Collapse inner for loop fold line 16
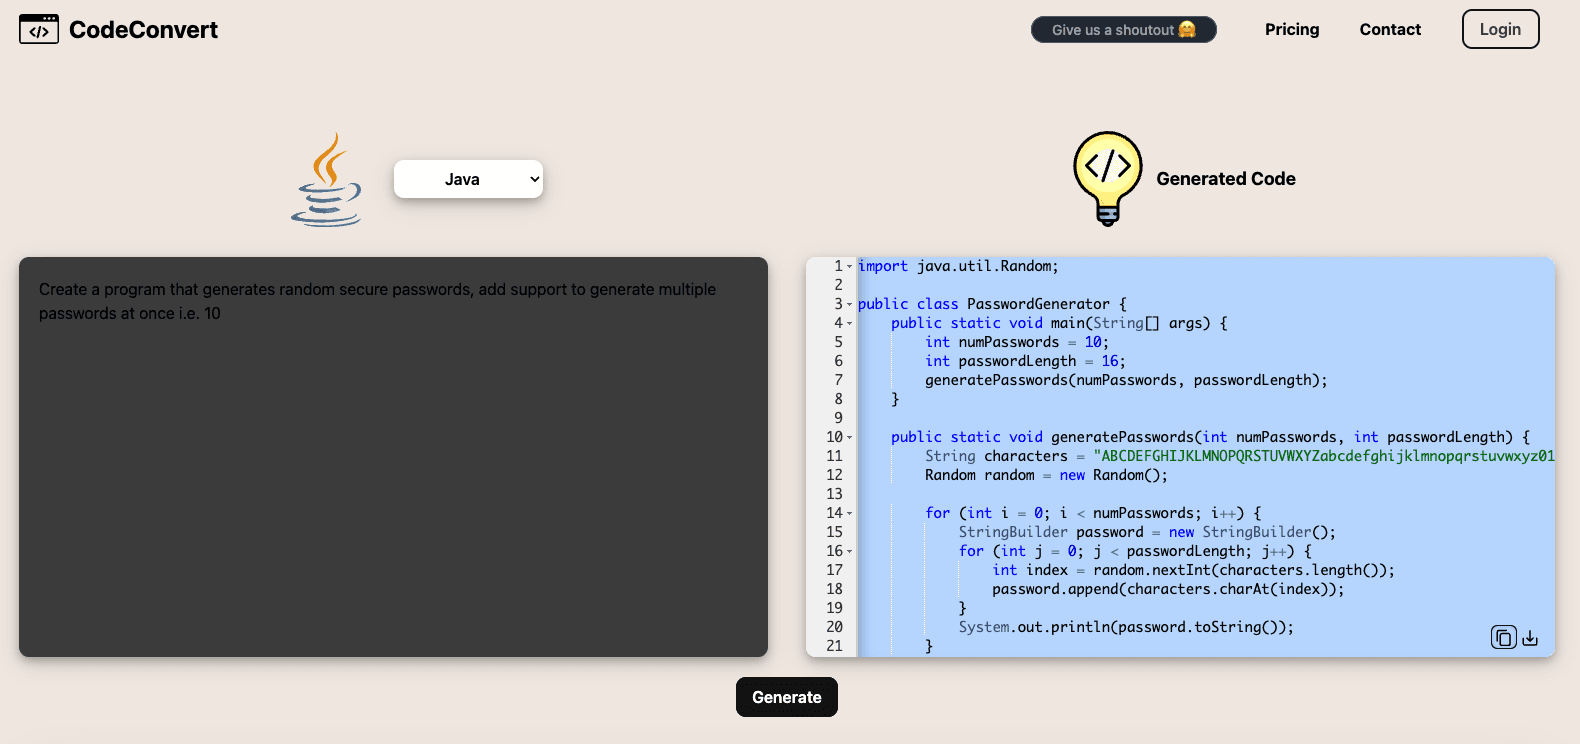Screen dimensions: 1580x744 point(850,552)
